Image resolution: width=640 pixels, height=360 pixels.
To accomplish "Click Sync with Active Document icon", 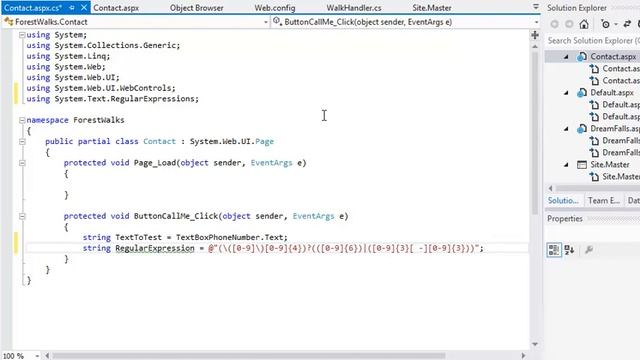I will click(x=627, y=24).
